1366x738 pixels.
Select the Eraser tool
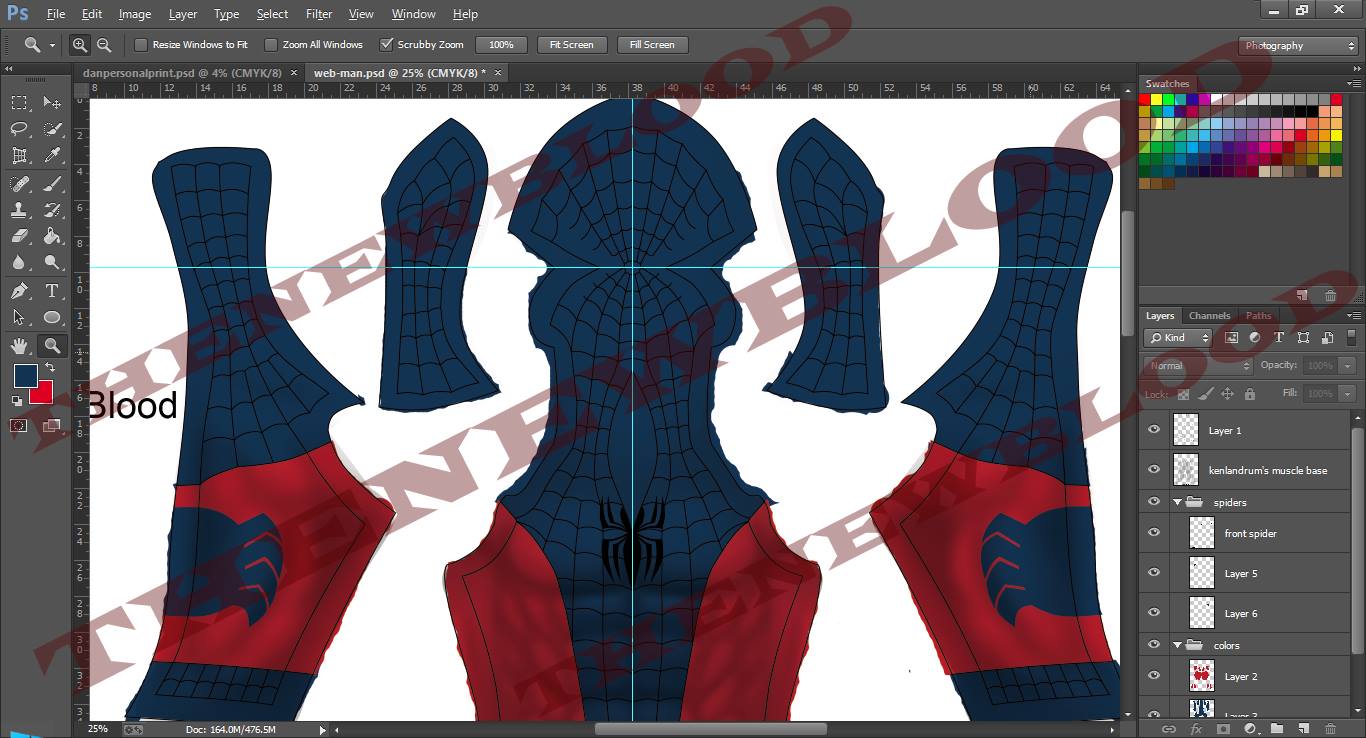(19, 236)
